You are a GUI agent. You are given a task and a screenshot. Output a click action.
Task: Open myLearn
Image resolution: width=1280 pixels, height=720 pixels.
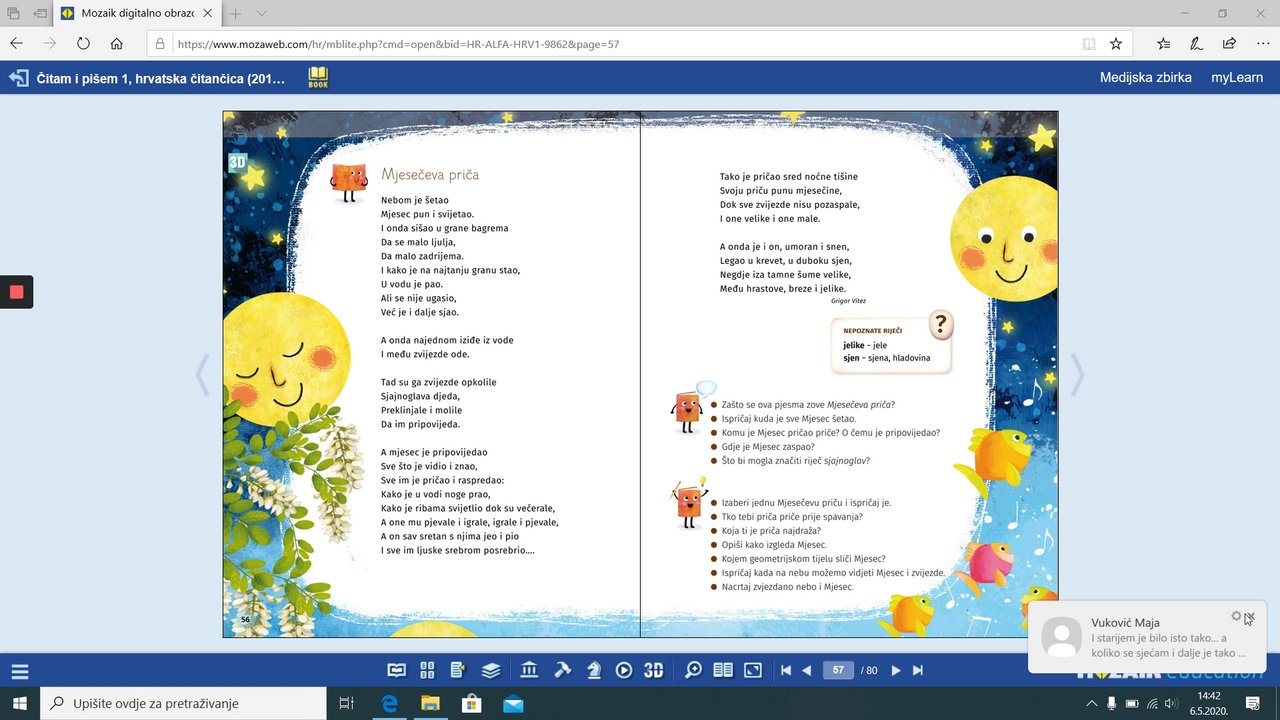pos(1237,77)
